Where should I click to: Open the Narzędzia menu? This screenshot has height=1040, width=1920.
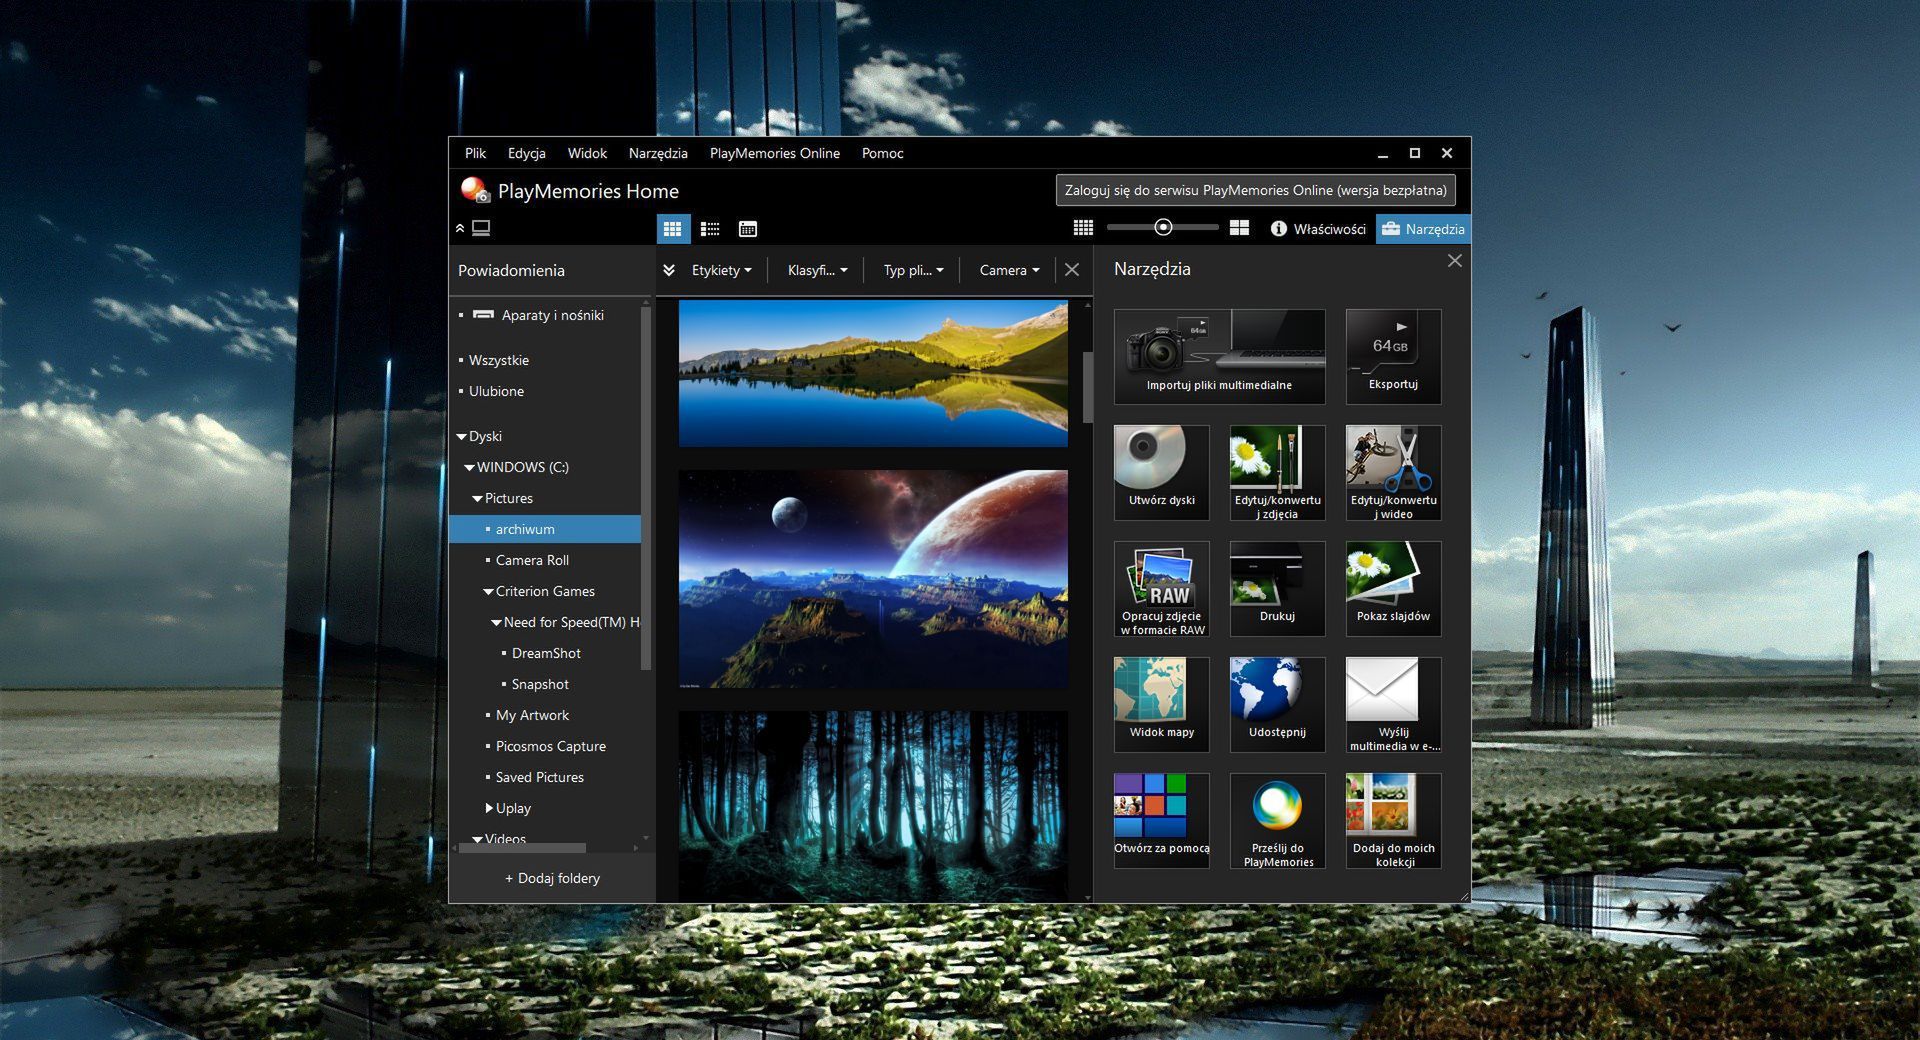658,153
